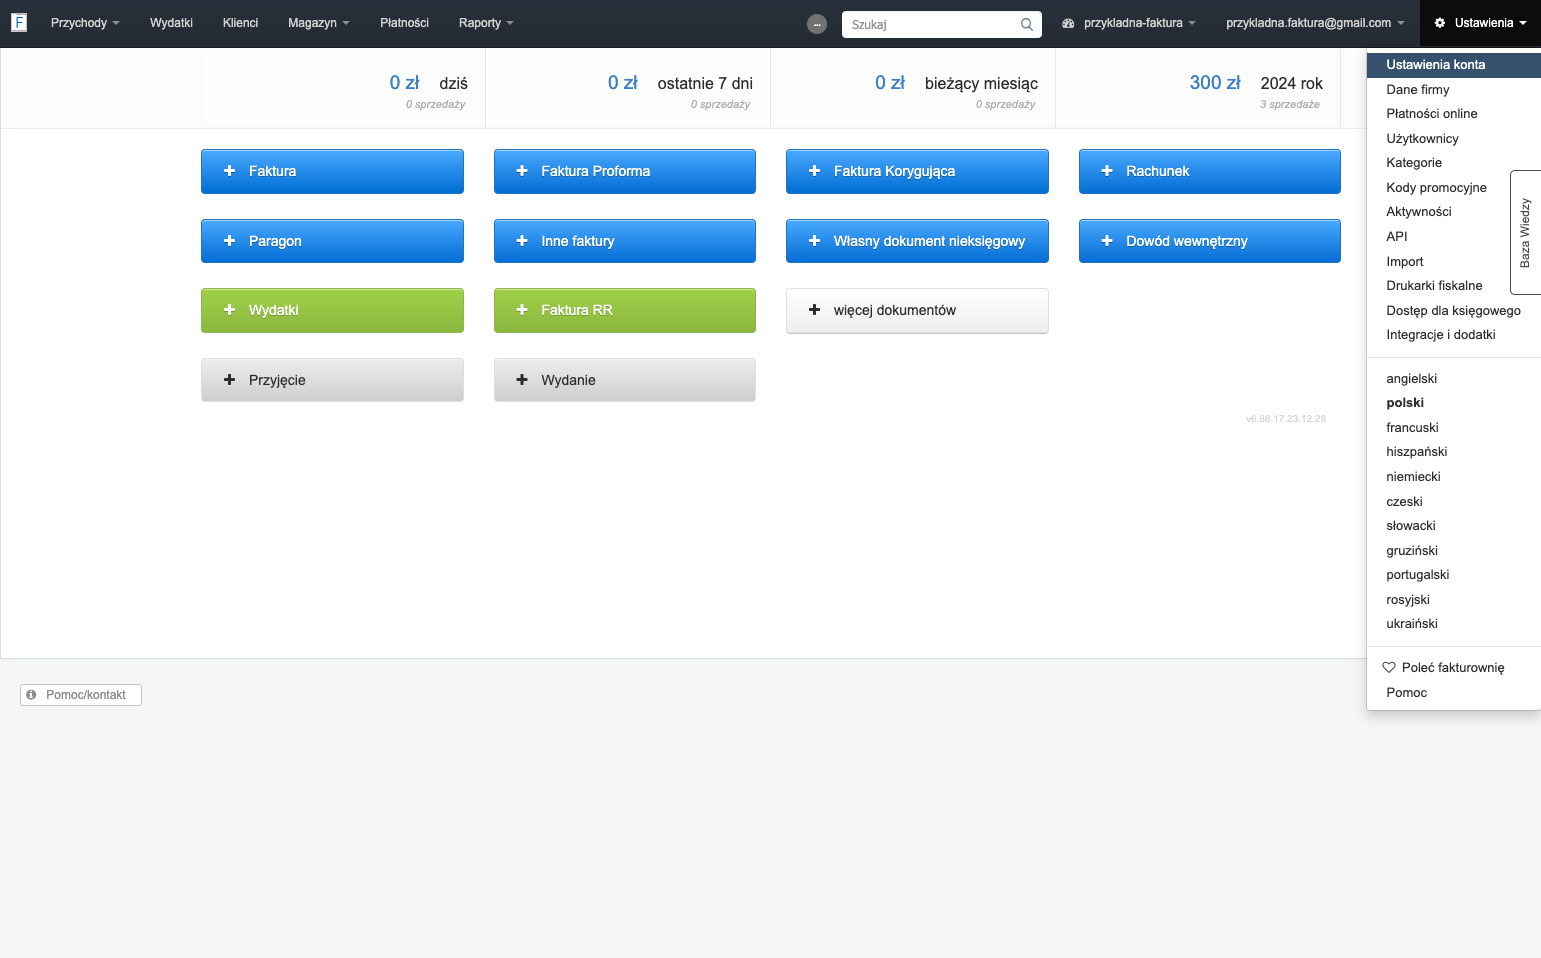Go to Klienci in the top menu
The image size is (1541, 958).
point(240,23)
